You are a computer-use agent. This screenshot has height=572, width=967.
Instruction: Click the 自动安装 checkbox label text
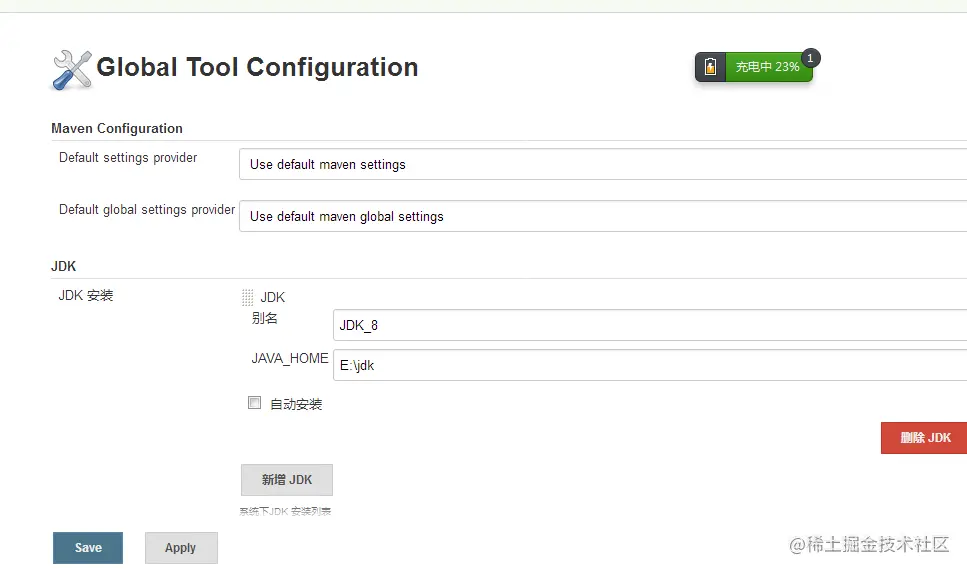pos(296,404)
